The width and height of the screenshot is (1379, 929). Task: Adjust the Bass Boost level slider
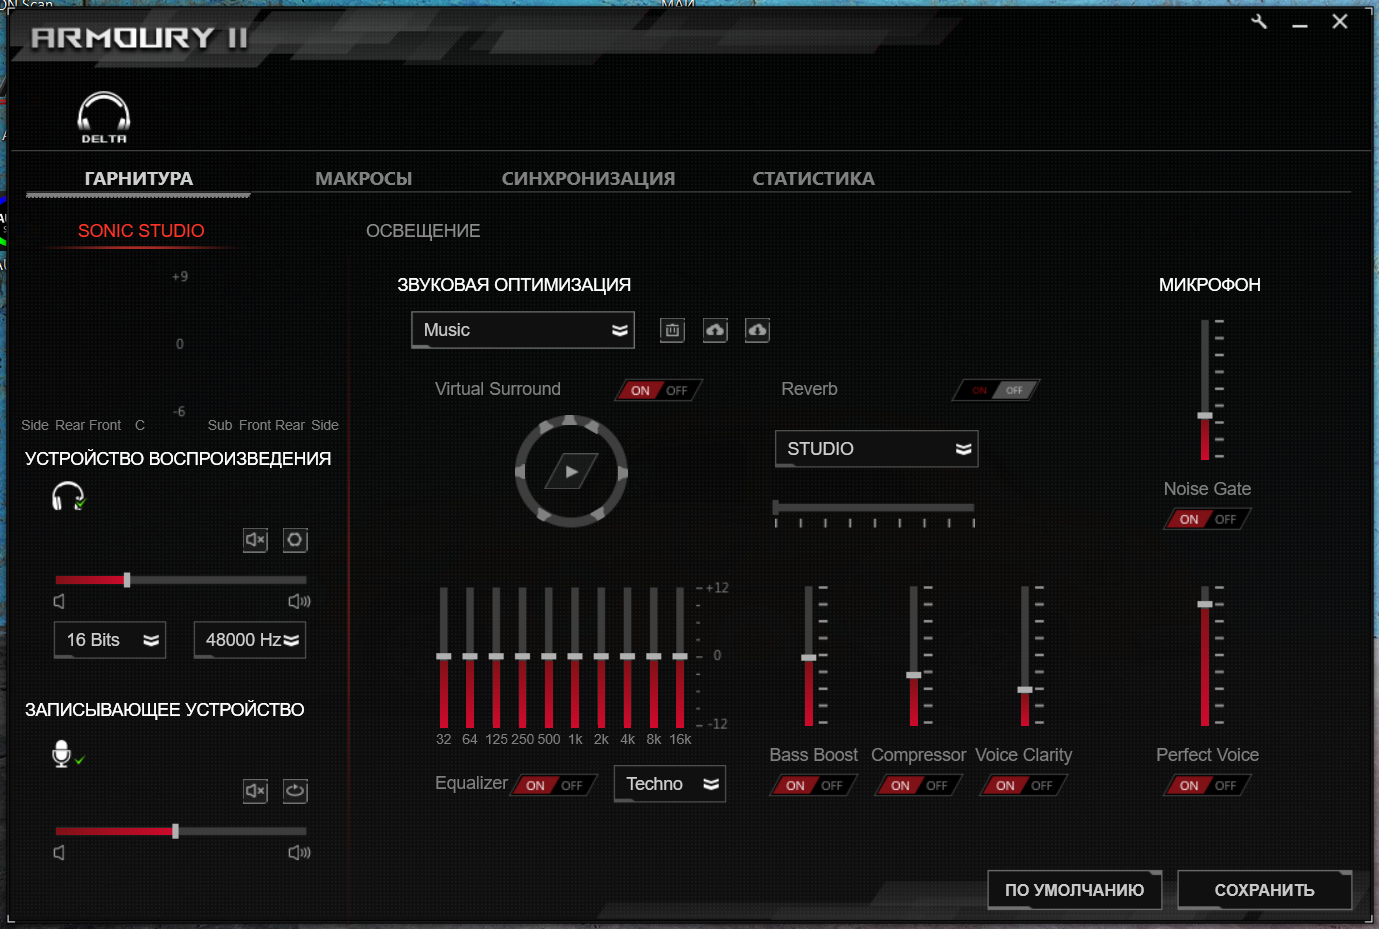click(x=809, y=656)
